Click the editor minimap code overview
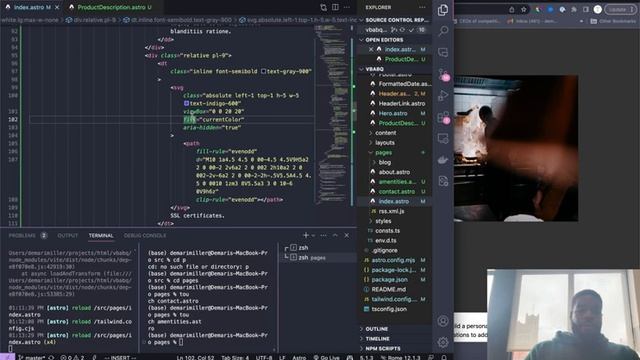 (333, 114)
